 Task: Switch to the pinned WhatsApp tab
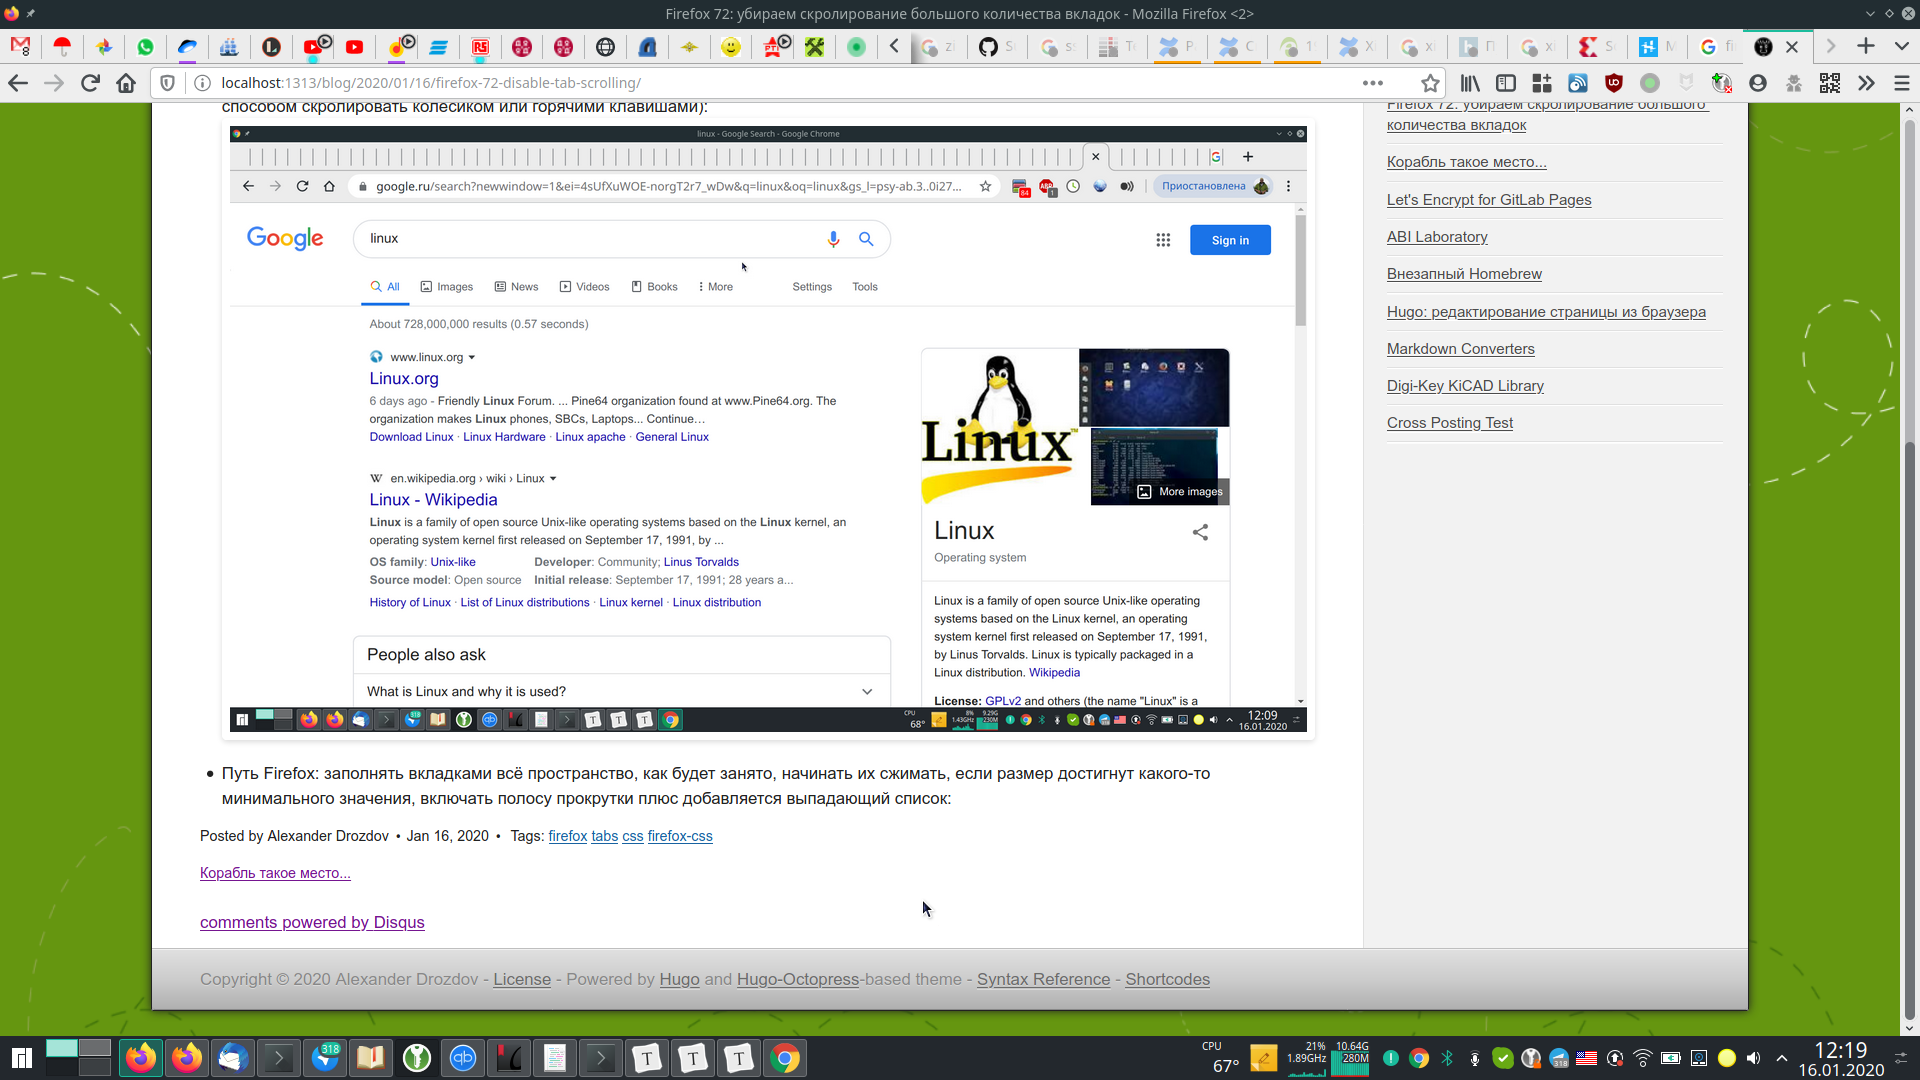[146, 46]
